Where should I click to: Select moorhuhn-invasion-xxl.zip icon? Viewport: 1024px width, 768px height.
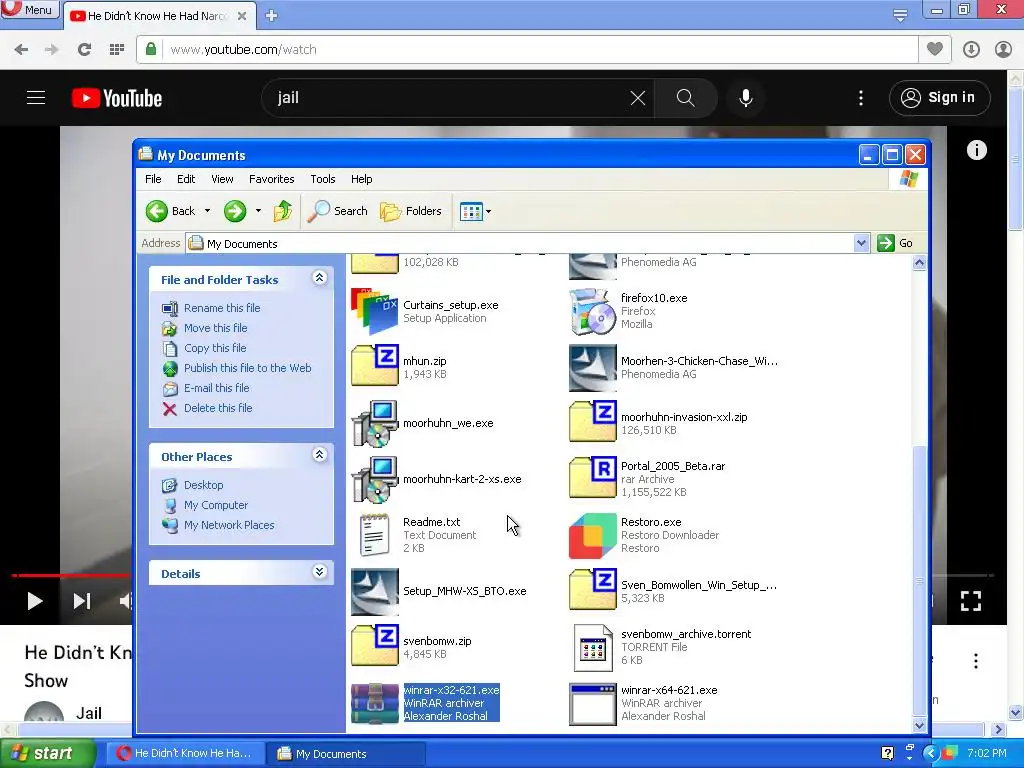[592, 423]
